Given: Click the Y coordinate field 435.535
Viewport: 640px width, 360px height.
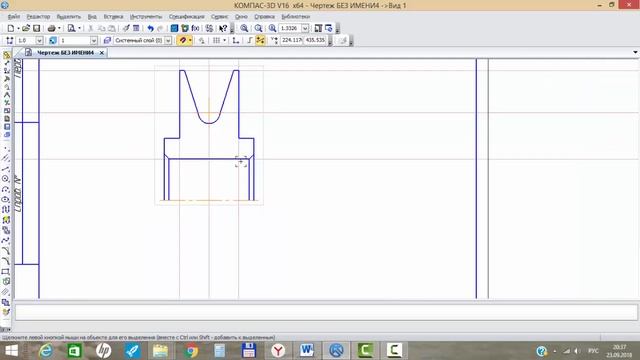Looking at the screenshot, I should 315,40.
